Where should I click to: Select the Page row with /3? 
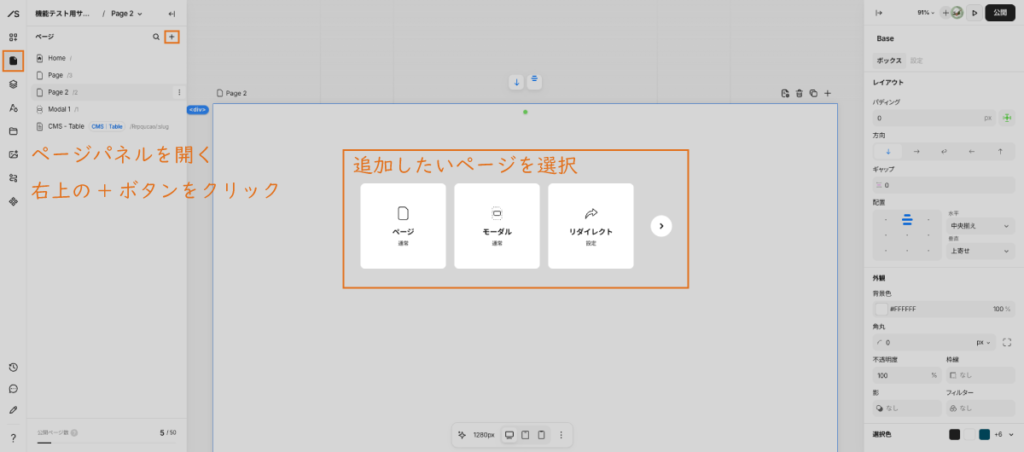point(105,75)
